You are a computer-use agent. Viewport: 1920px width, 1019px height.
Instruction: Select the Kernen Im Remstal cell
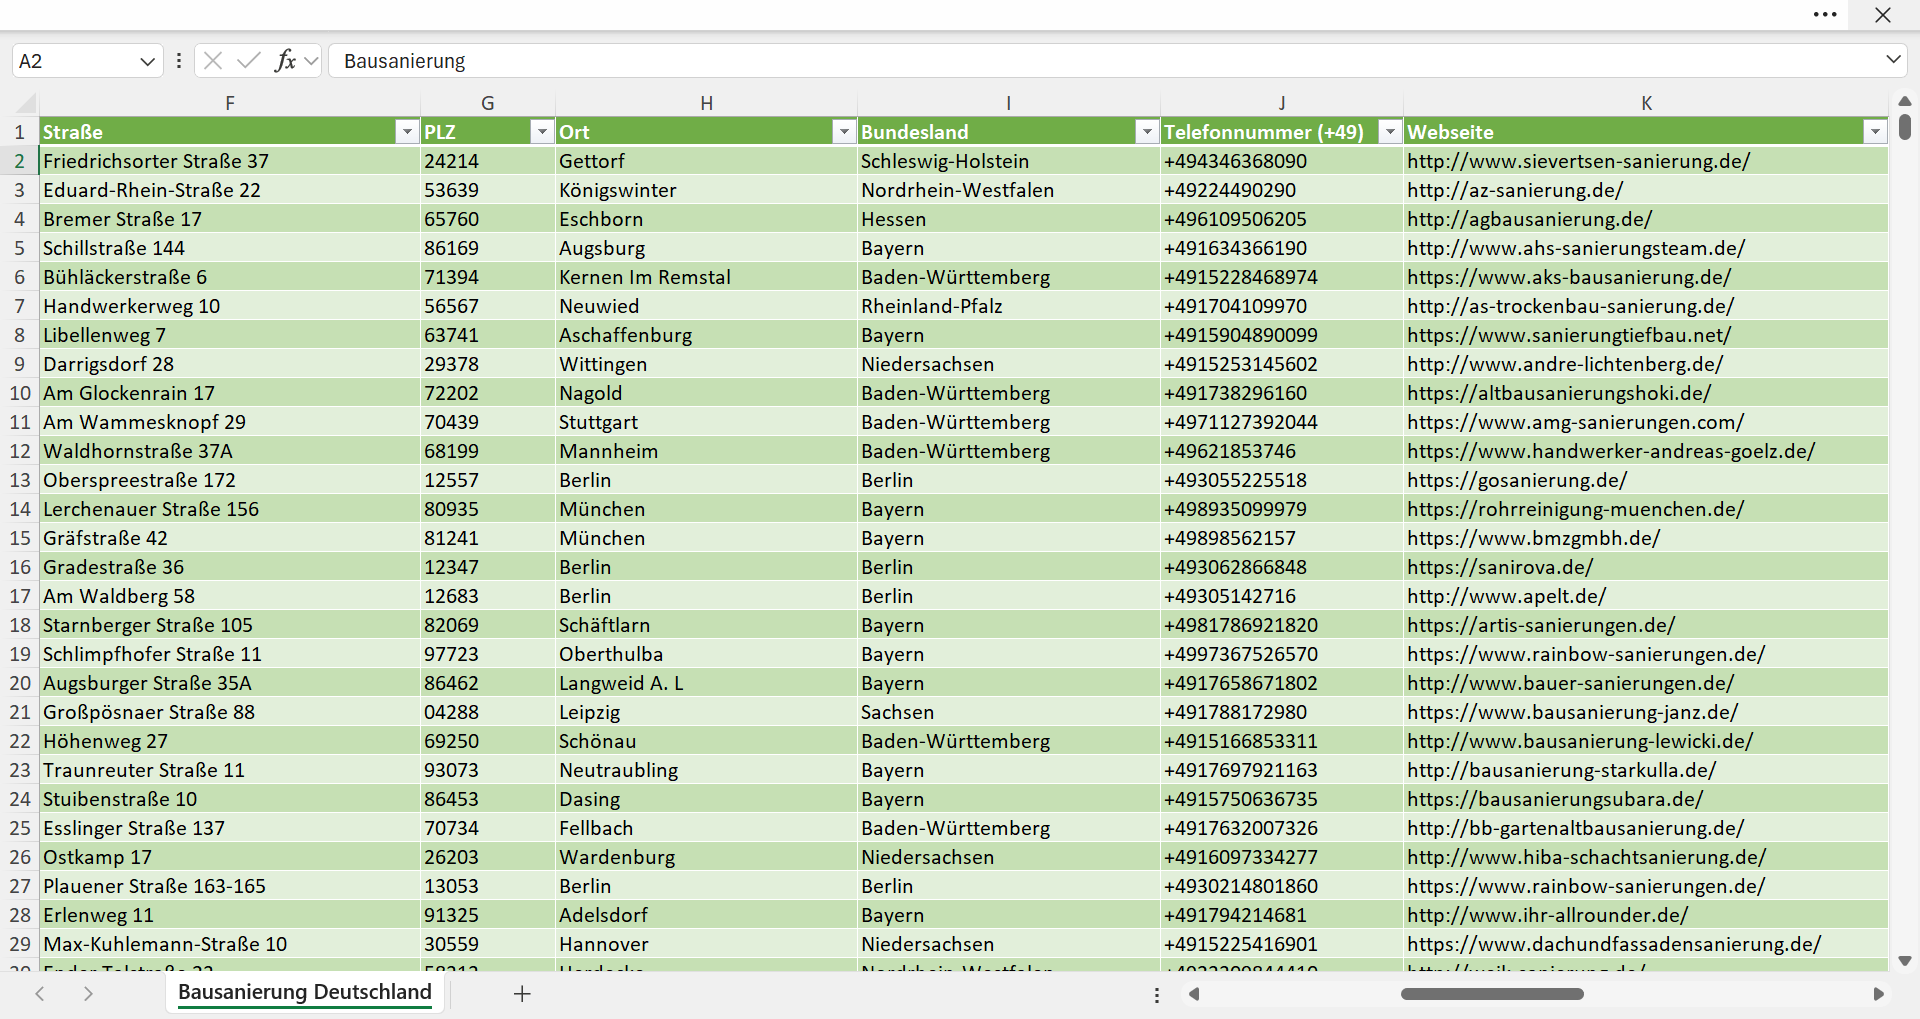pos(706,277)
